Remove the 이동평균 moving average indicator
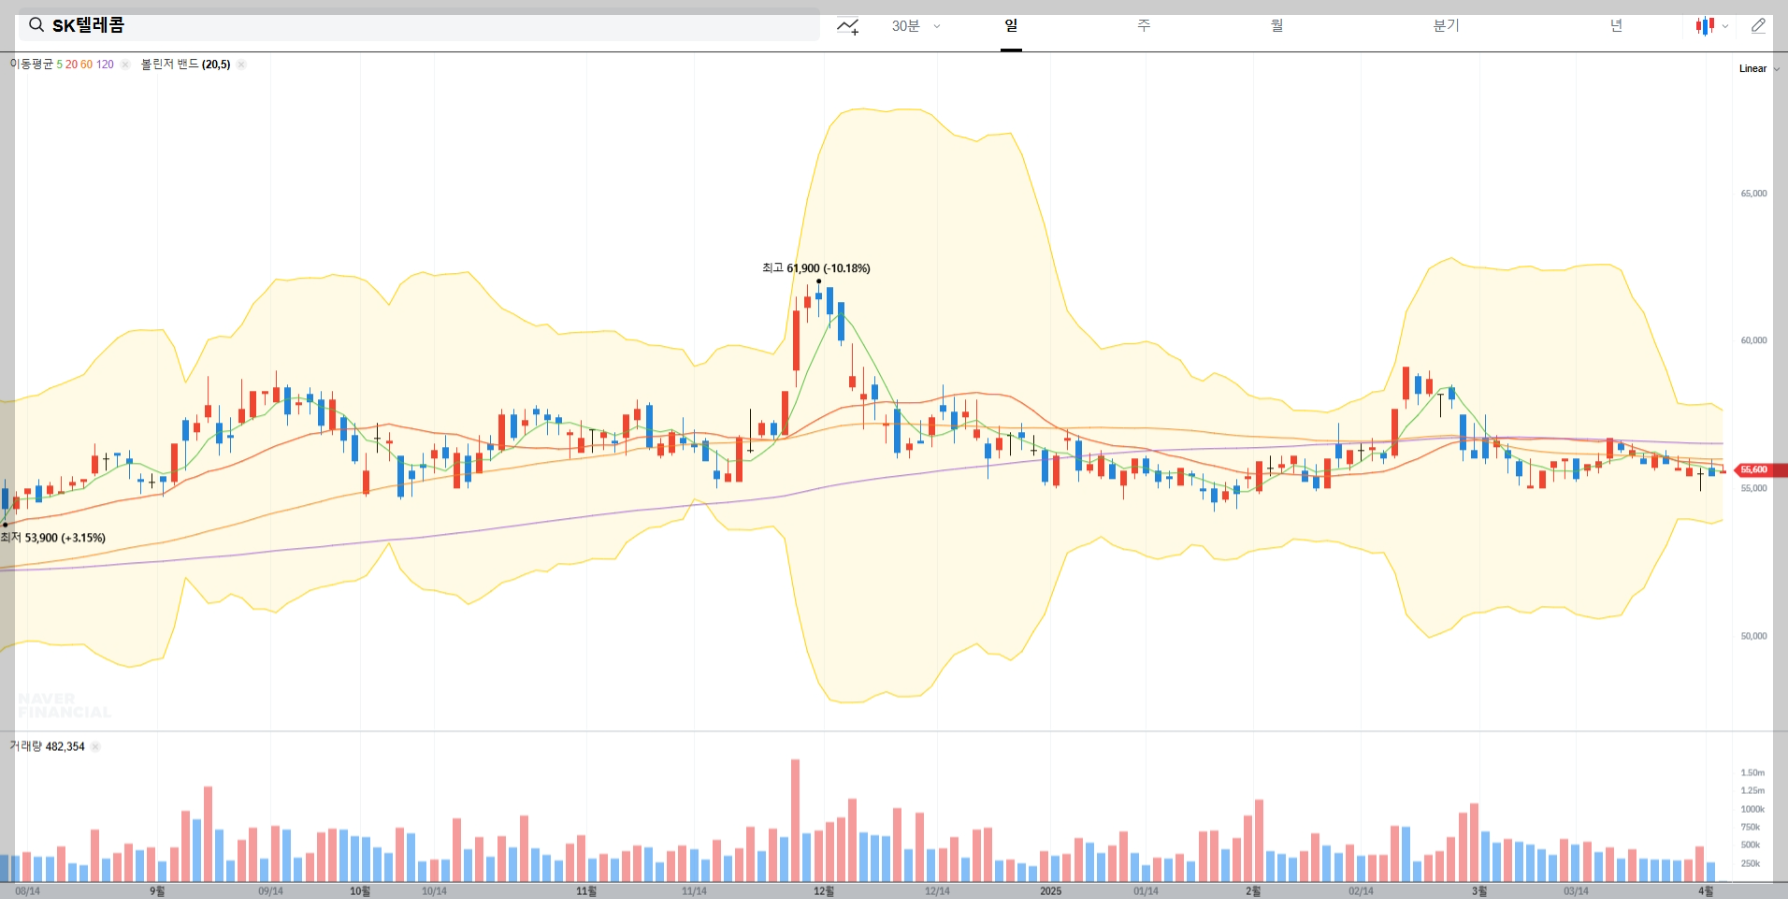The image size is (1788, 899). pos(125,64)
